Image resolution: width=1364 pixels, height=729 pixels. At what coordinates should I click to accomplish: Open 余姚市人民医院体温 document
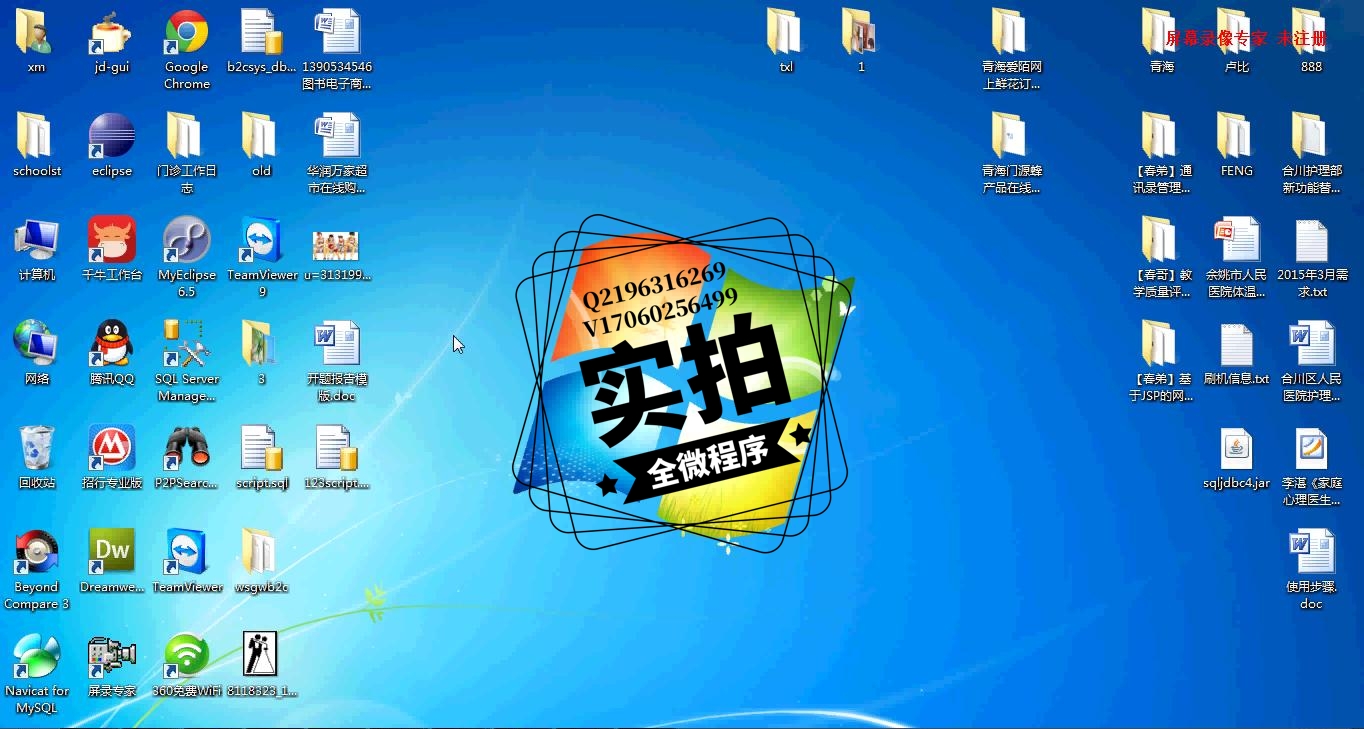(1236, 240)
